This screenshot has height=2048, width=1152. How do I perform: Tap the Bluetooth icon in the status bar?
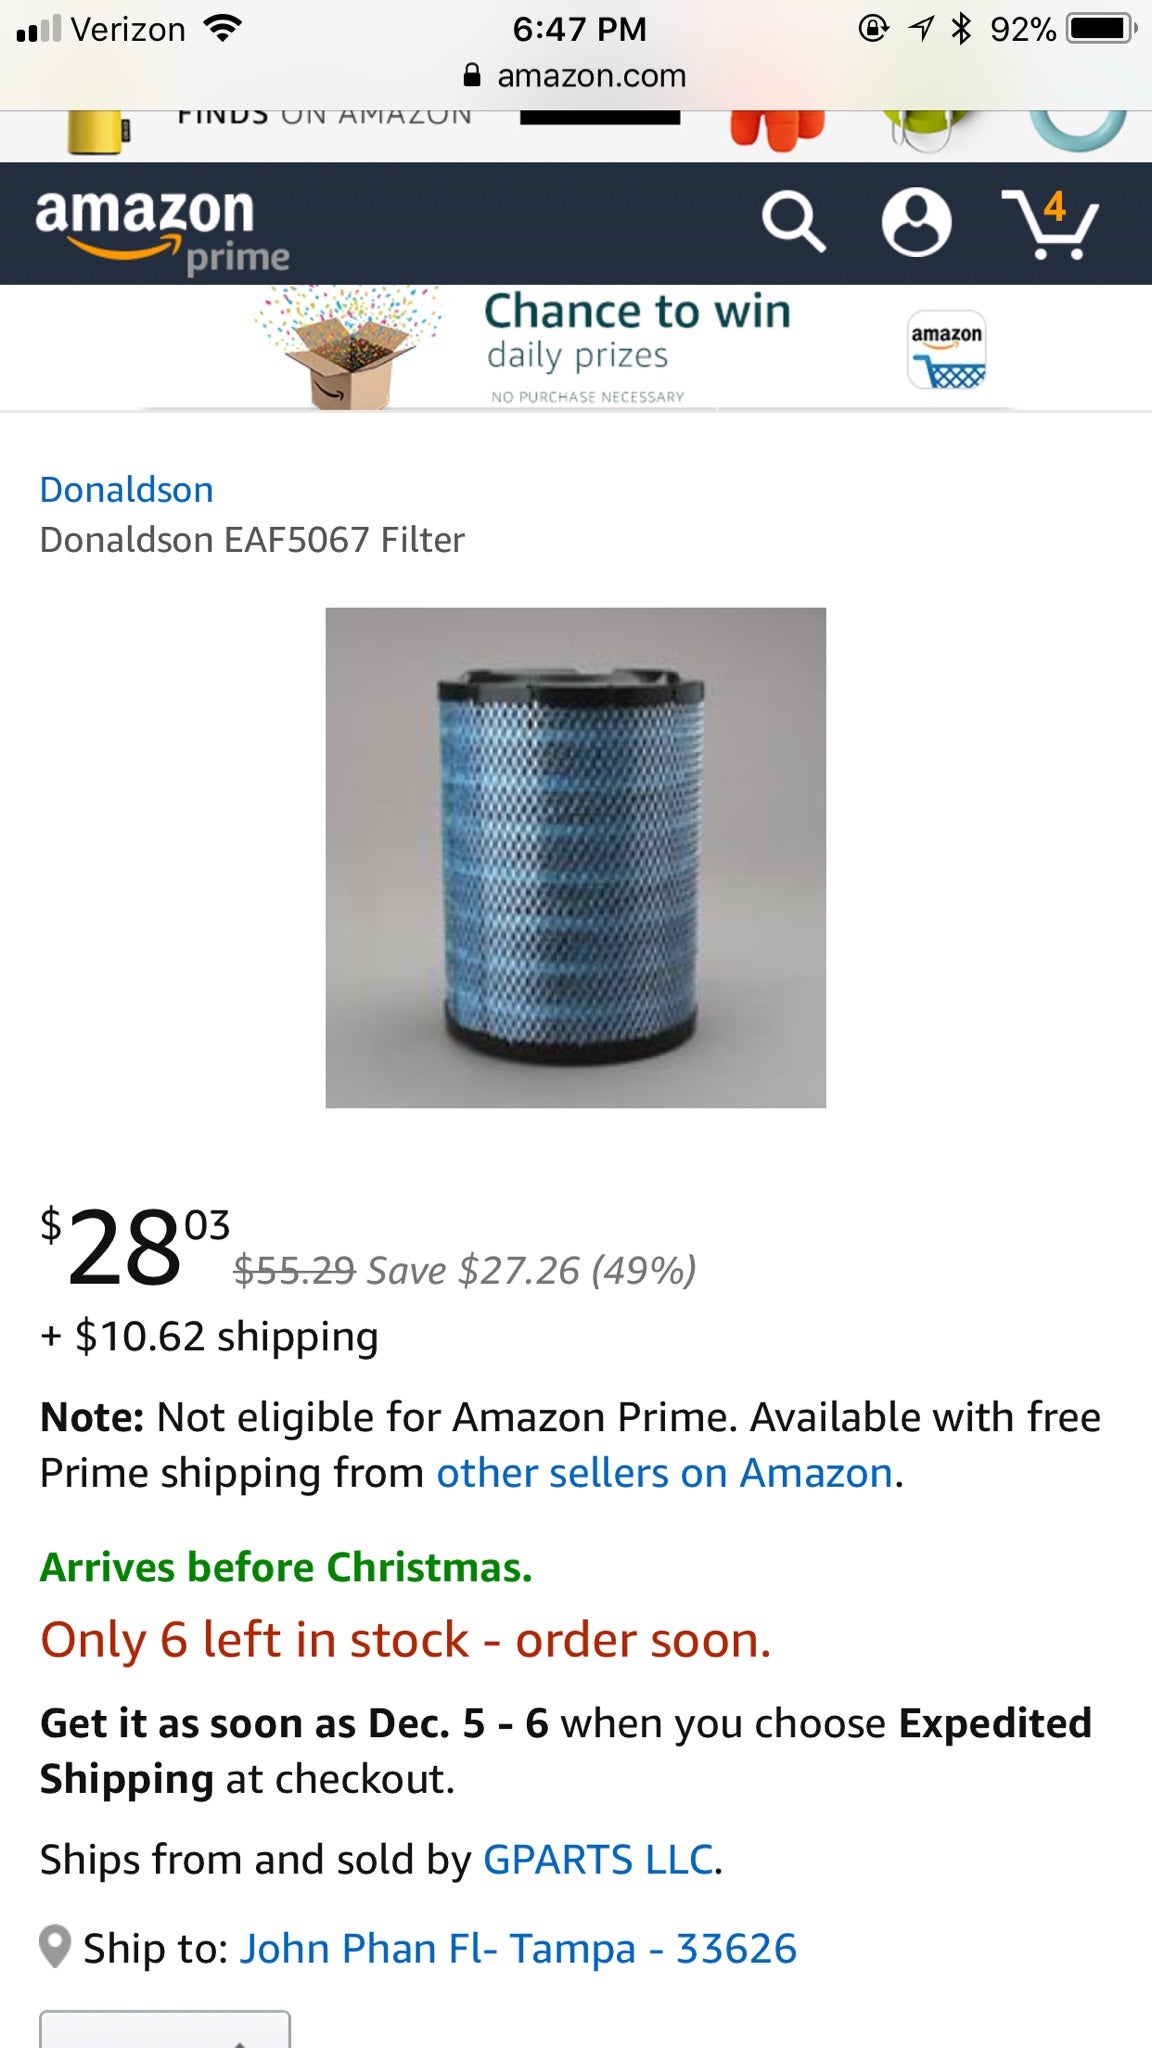[x=960, y=27]
